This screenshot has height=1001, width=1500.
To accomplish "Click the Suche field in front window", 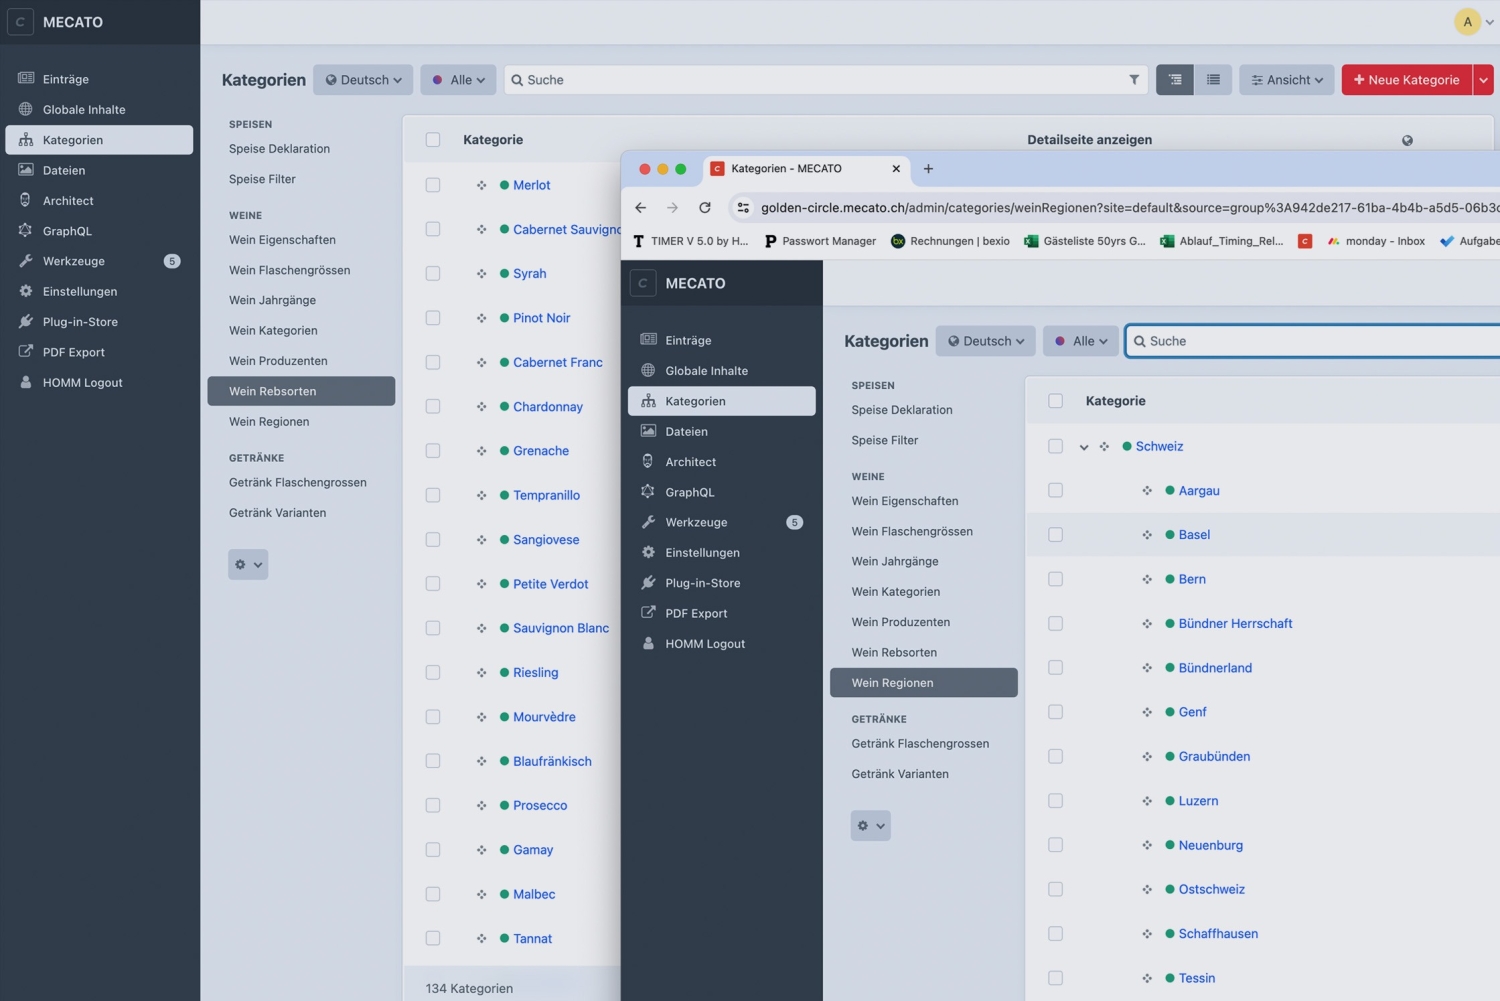I will click(1313, 341).
